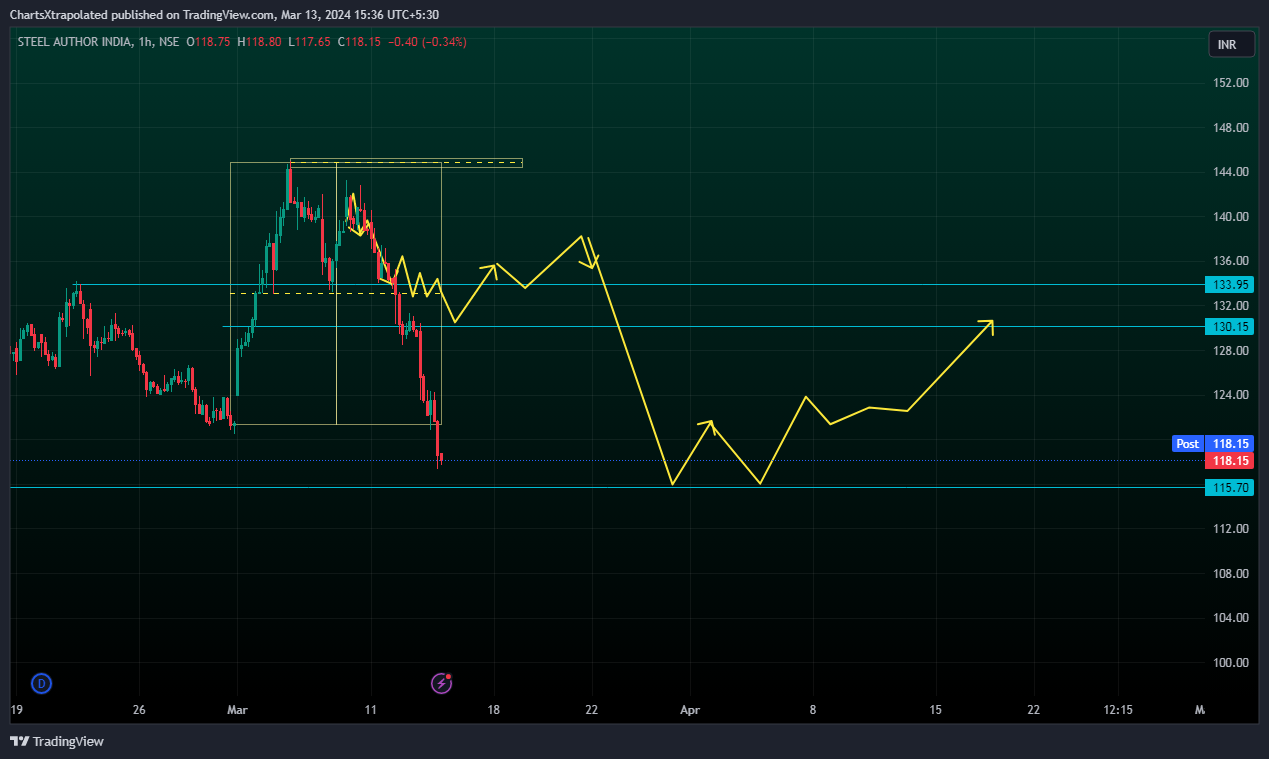Viewport: 1269px width, 759px height.
Task: Click the 'Apr' label on time axis
Action: 689,710
